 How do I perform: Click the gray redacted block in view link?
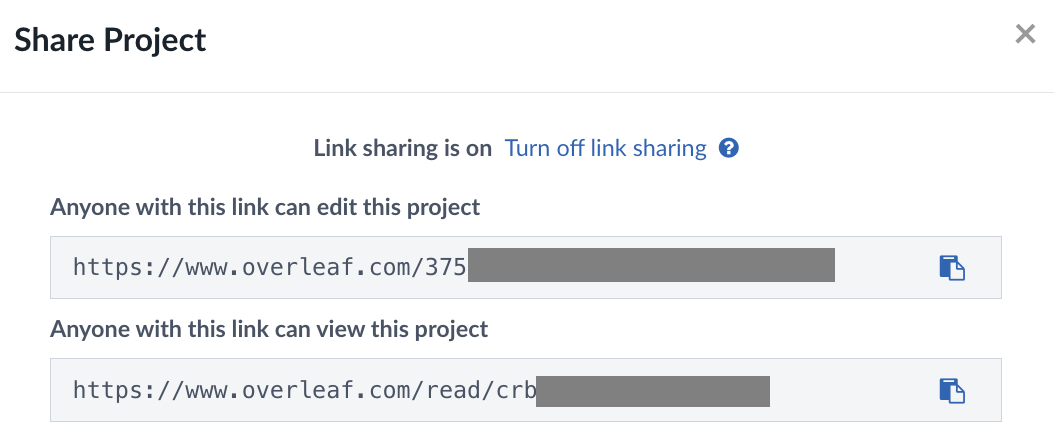(653, 390)
